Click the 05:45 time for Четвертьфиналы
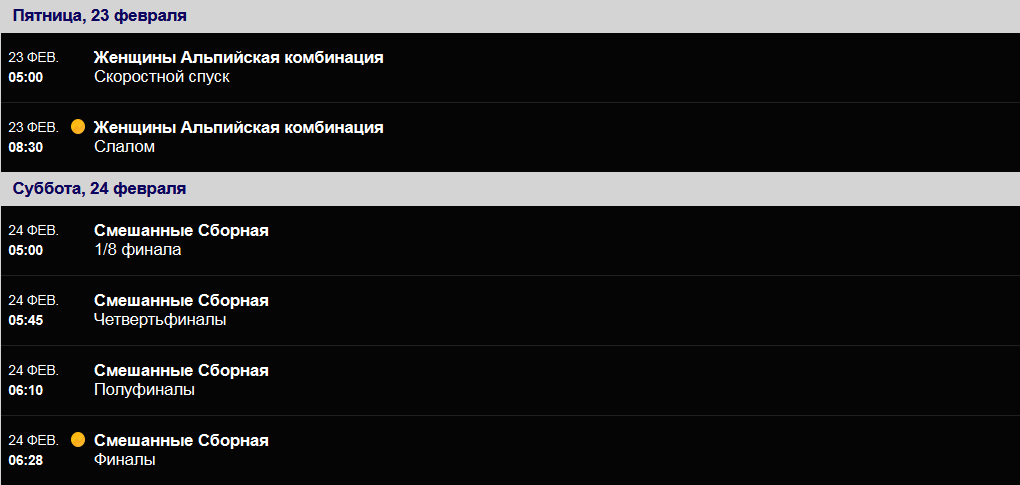The image size is (1020, 485). point(26,321)
